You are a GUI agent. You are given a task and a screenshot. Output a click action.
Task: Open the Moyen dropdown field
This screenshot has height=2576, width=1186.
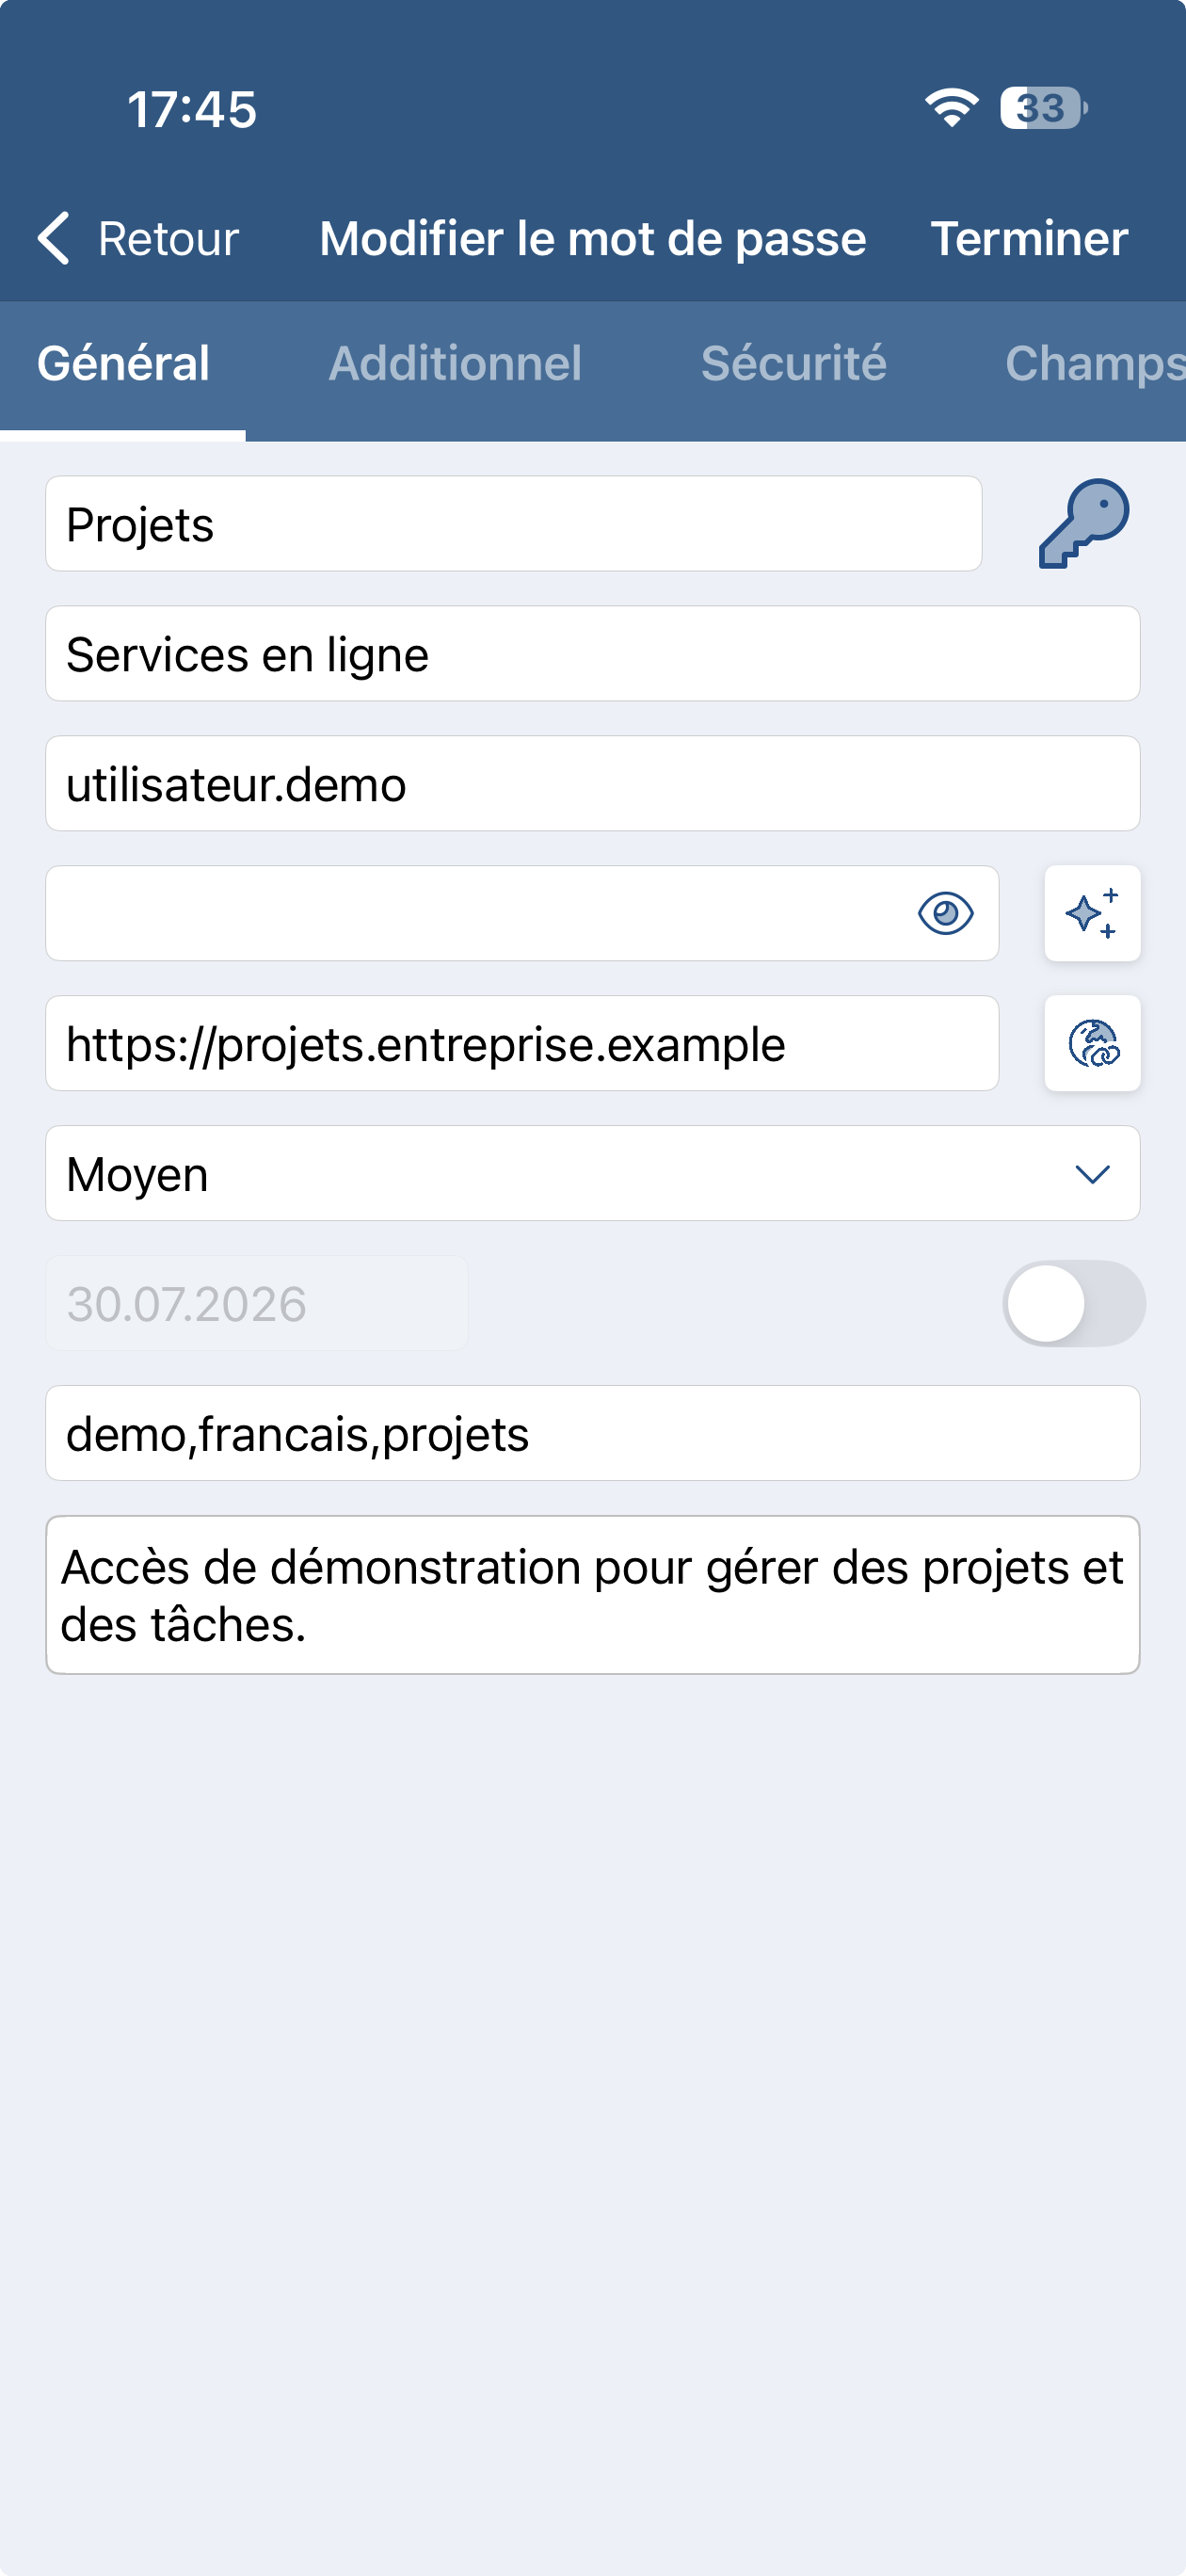coord(592,1173)
